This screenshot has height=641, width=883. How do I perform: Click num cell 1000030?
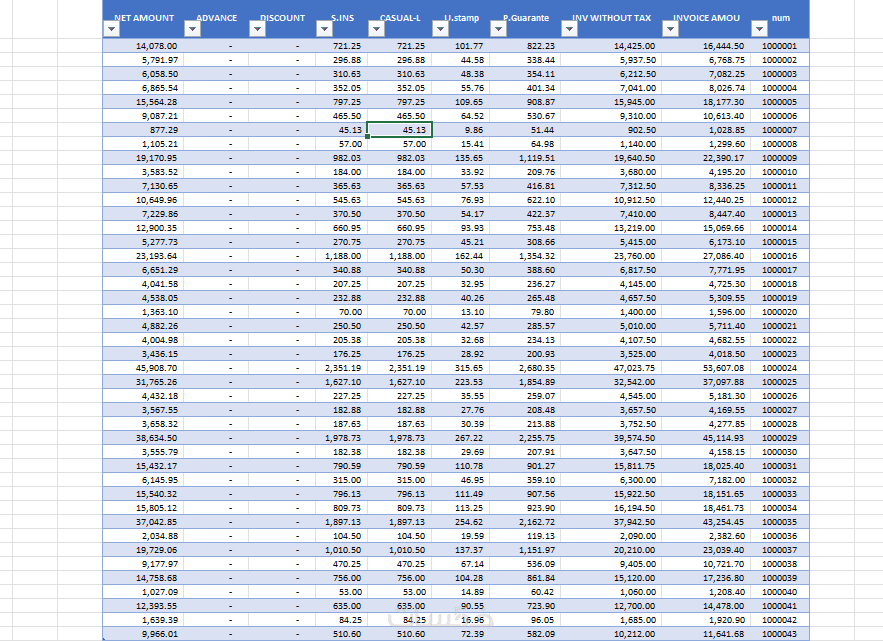pyautogui.click(x=779, y=452)
